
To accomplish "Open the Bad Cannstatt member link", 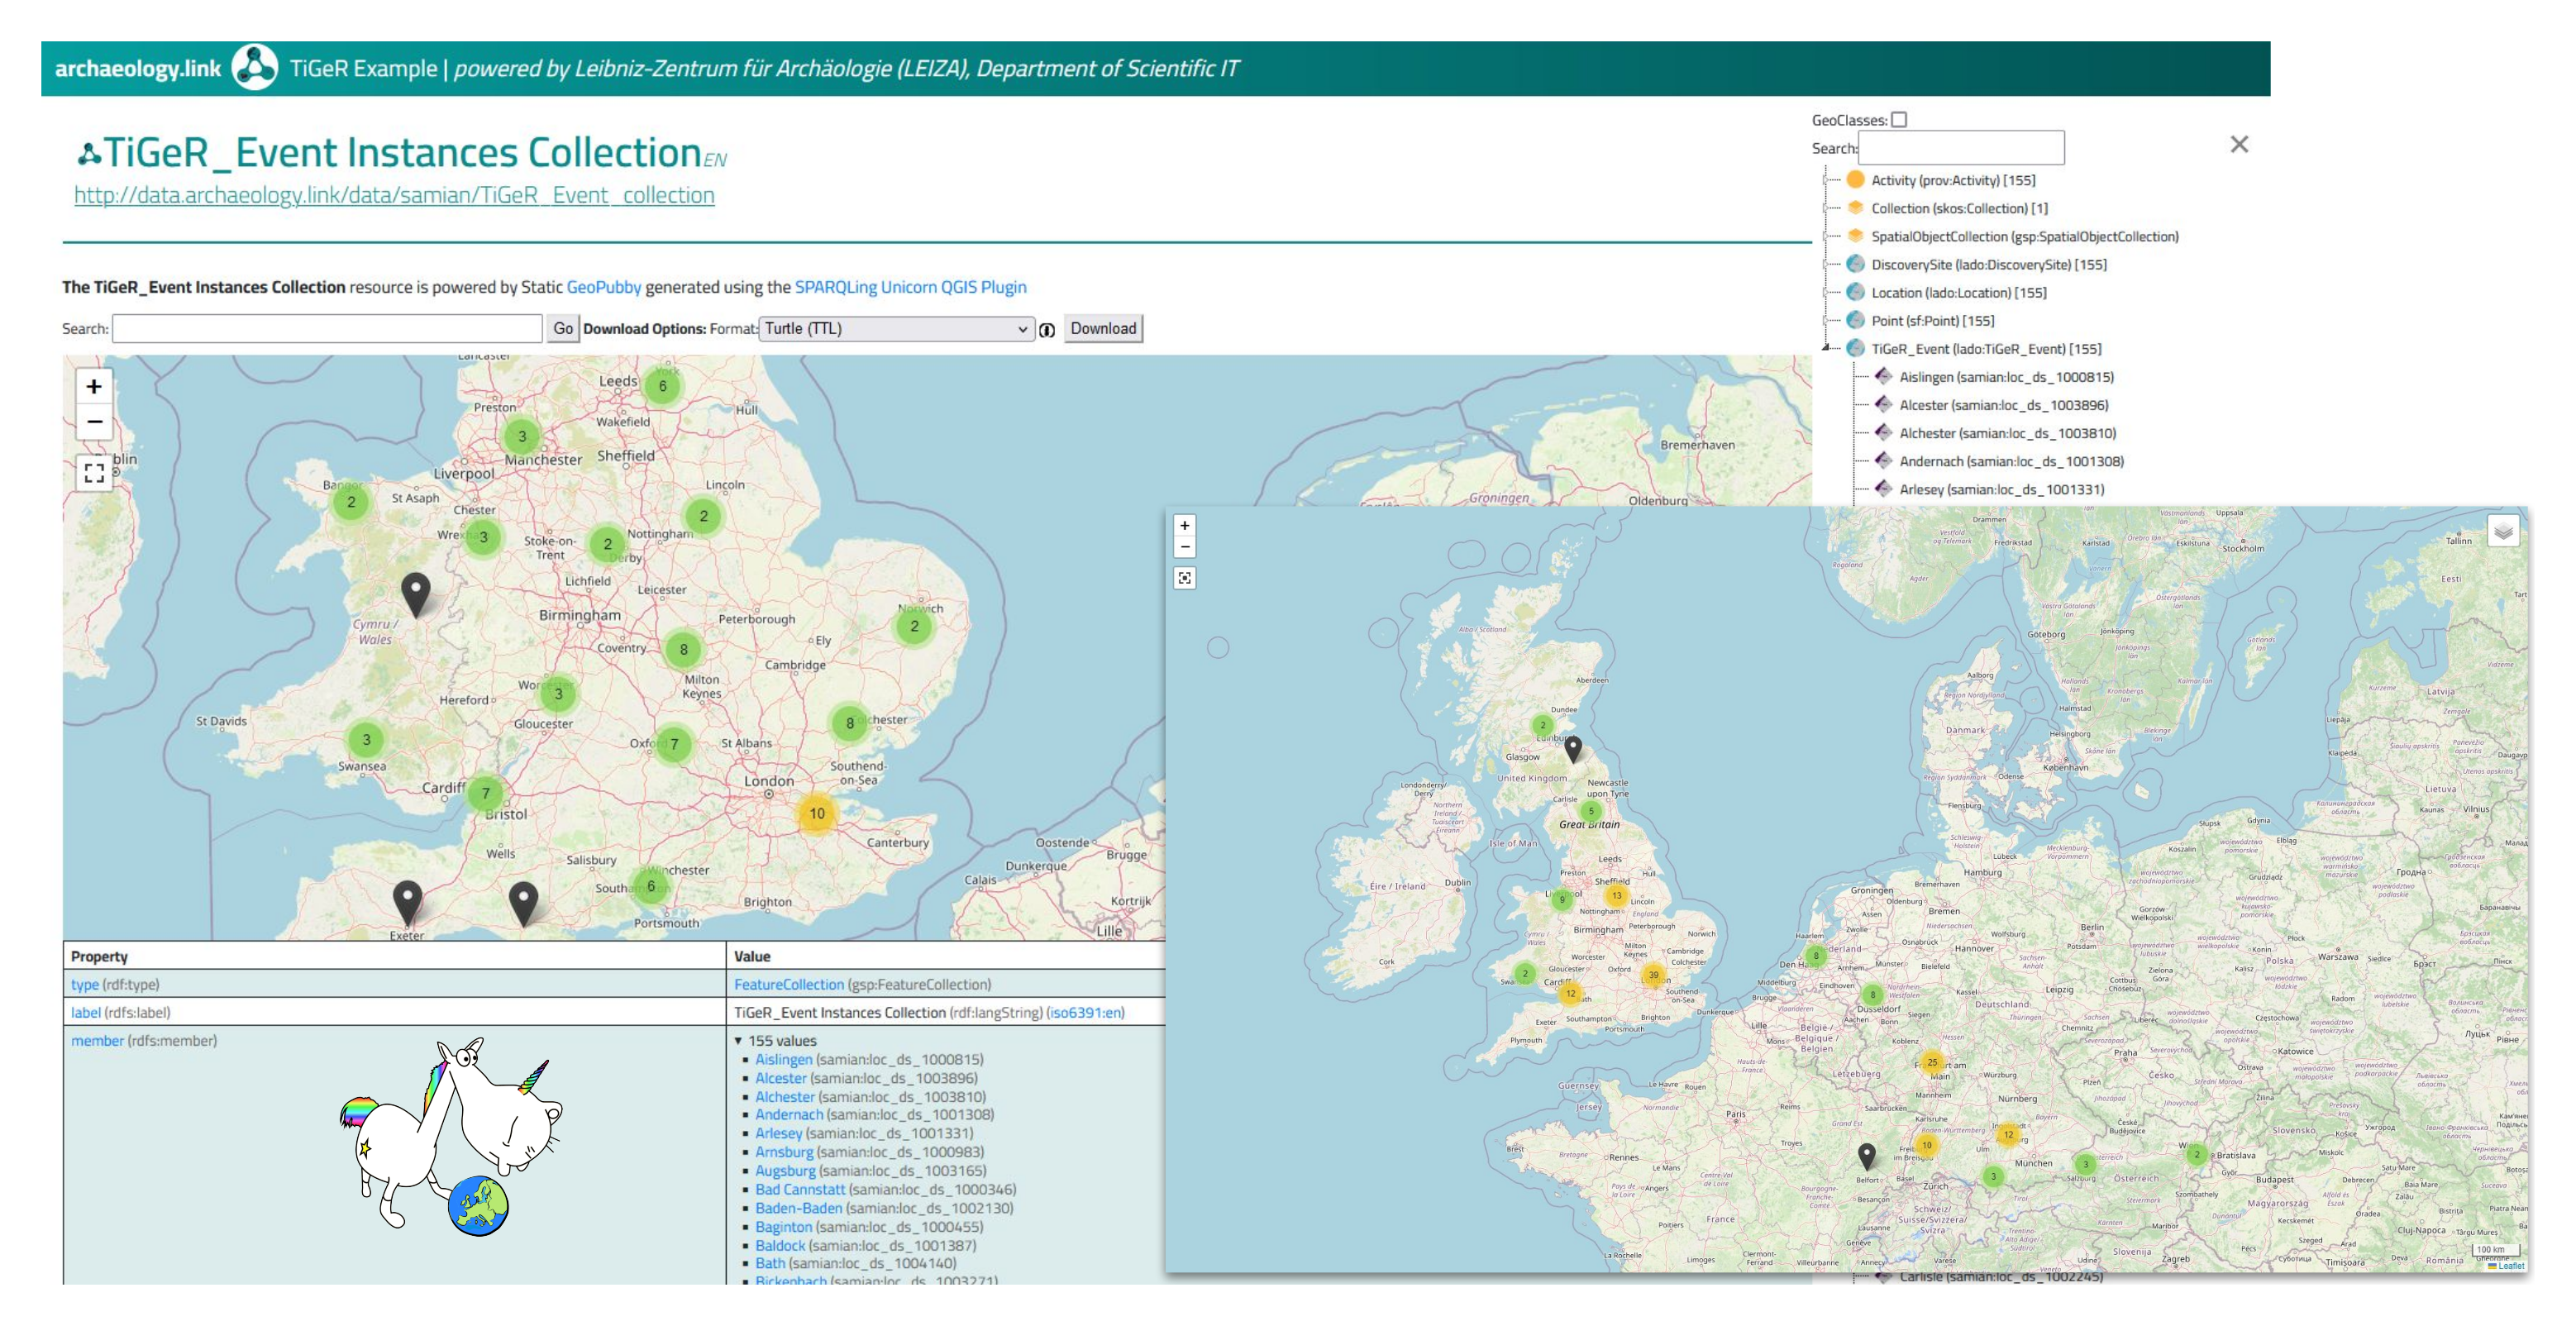I will pyautogui.click(x=800, y=1190).
